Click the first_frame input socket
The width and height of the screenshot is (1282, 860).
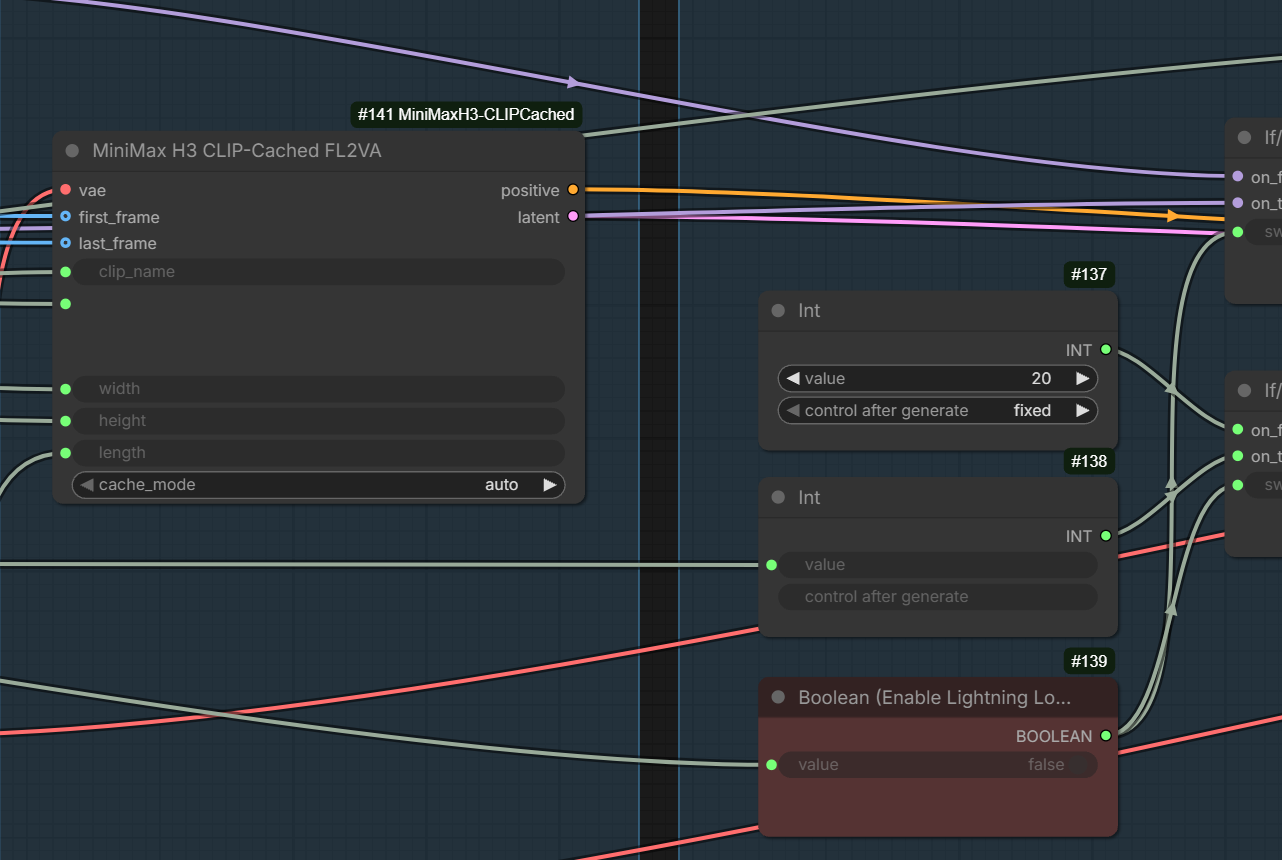[65, 217]
